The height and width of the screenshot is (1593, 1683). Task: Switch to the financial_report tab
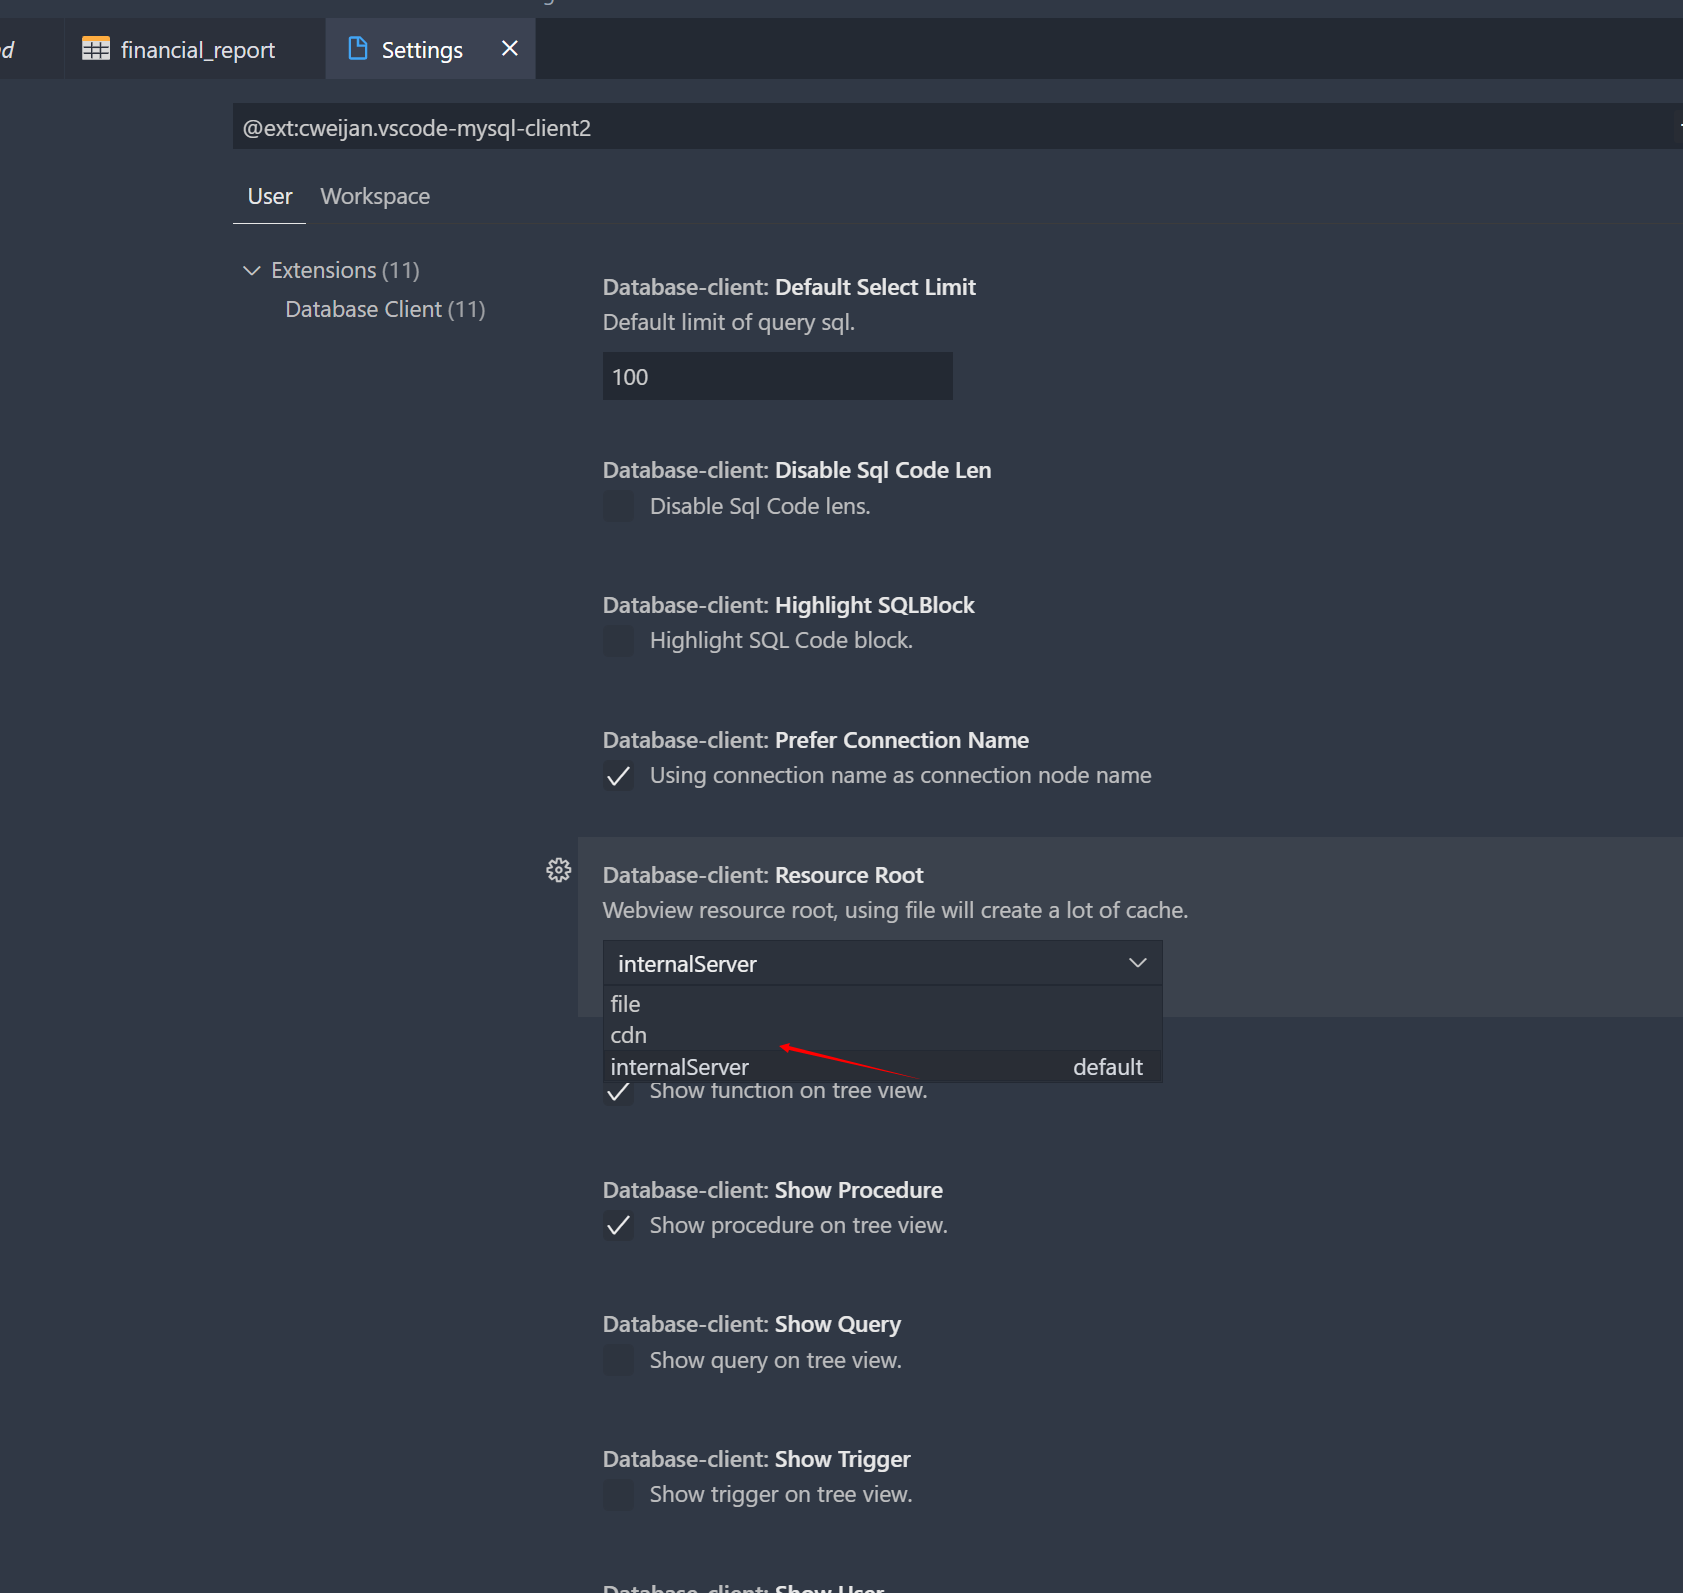[196, 48]
